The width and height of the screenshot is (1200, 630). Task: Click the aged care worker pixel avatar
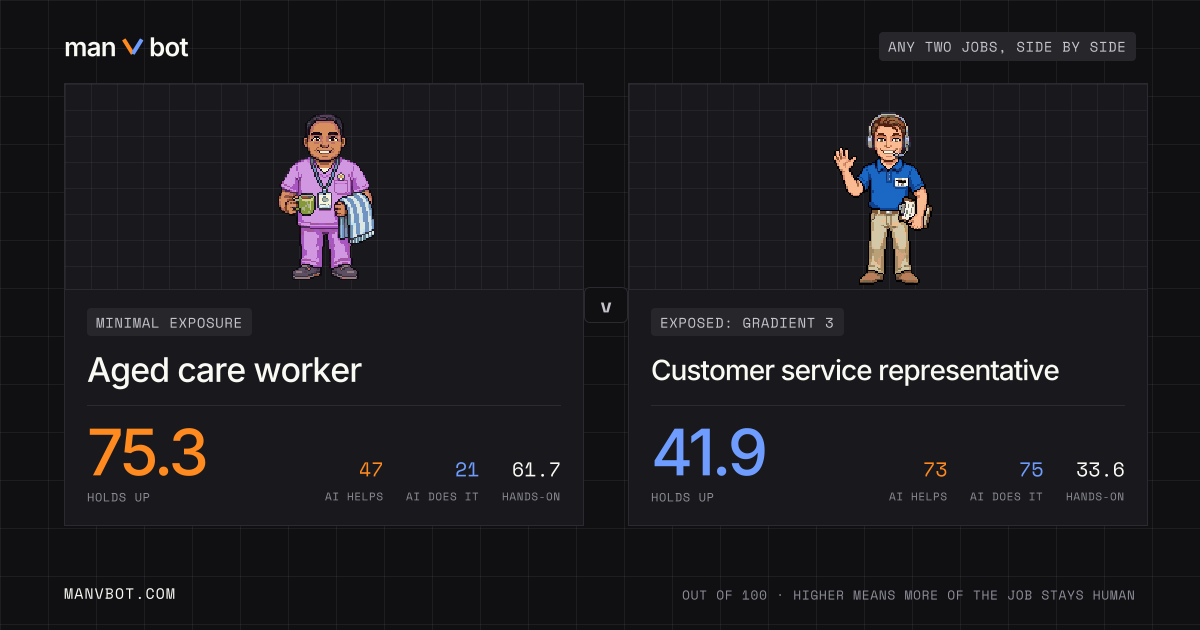click(x=325, y=196)
